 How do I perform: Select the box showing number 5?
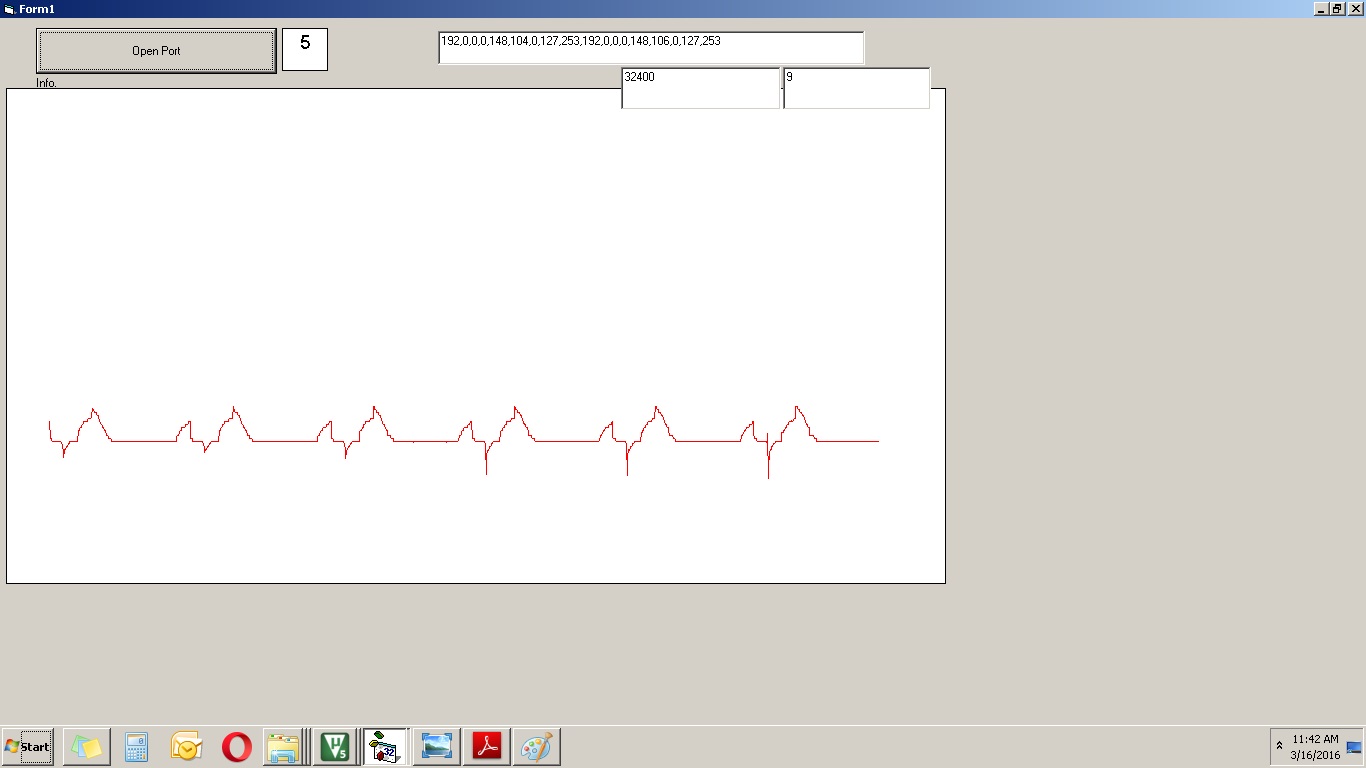(305, 49)
